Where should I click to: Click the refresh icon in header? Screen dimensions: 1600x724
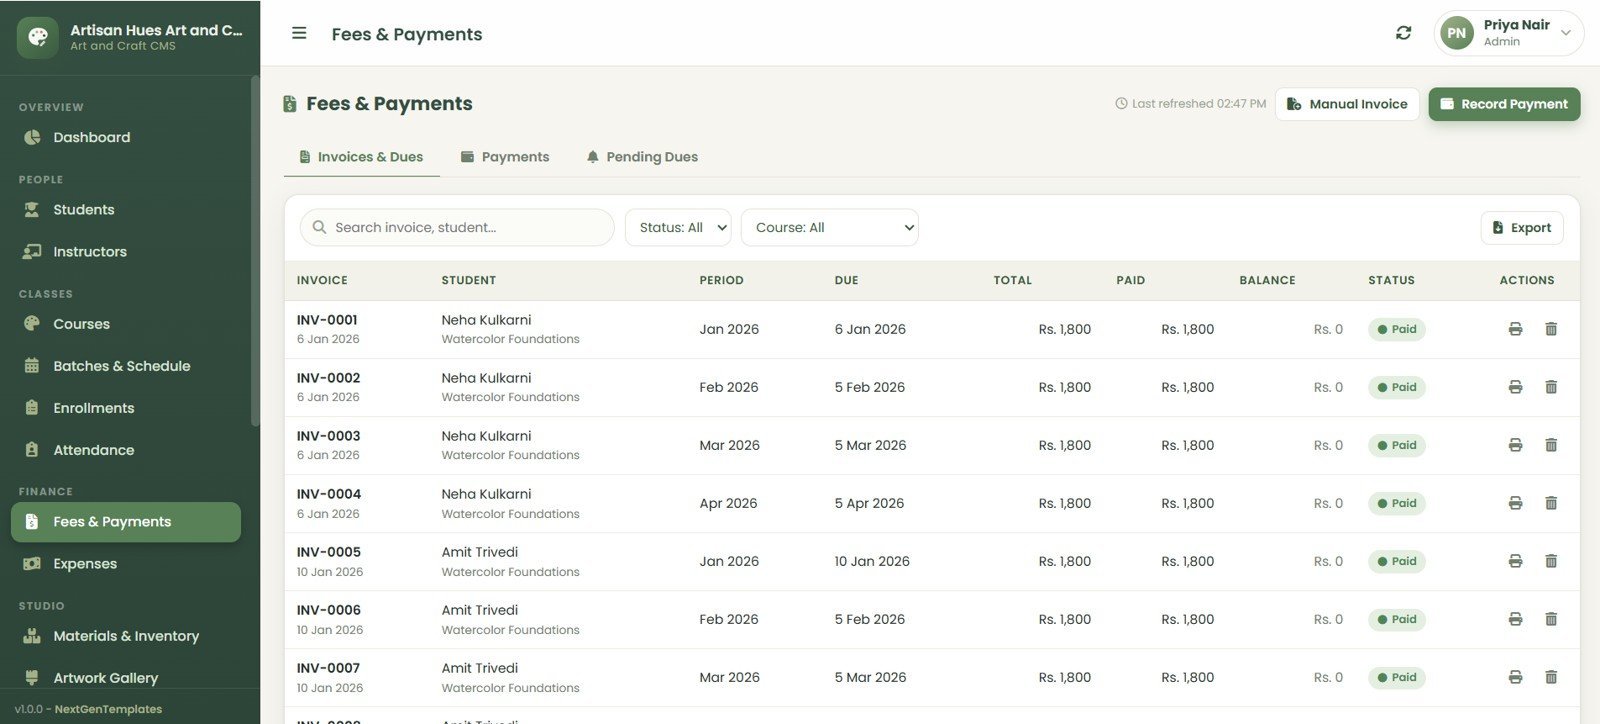tap(1404, 33)
